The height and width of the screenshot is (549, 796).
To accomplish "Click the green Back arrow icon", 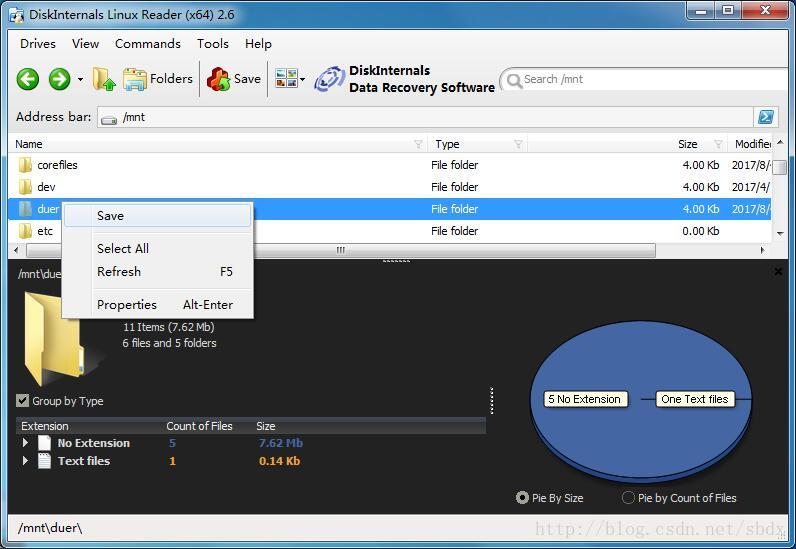I will [x=27, y=79].
